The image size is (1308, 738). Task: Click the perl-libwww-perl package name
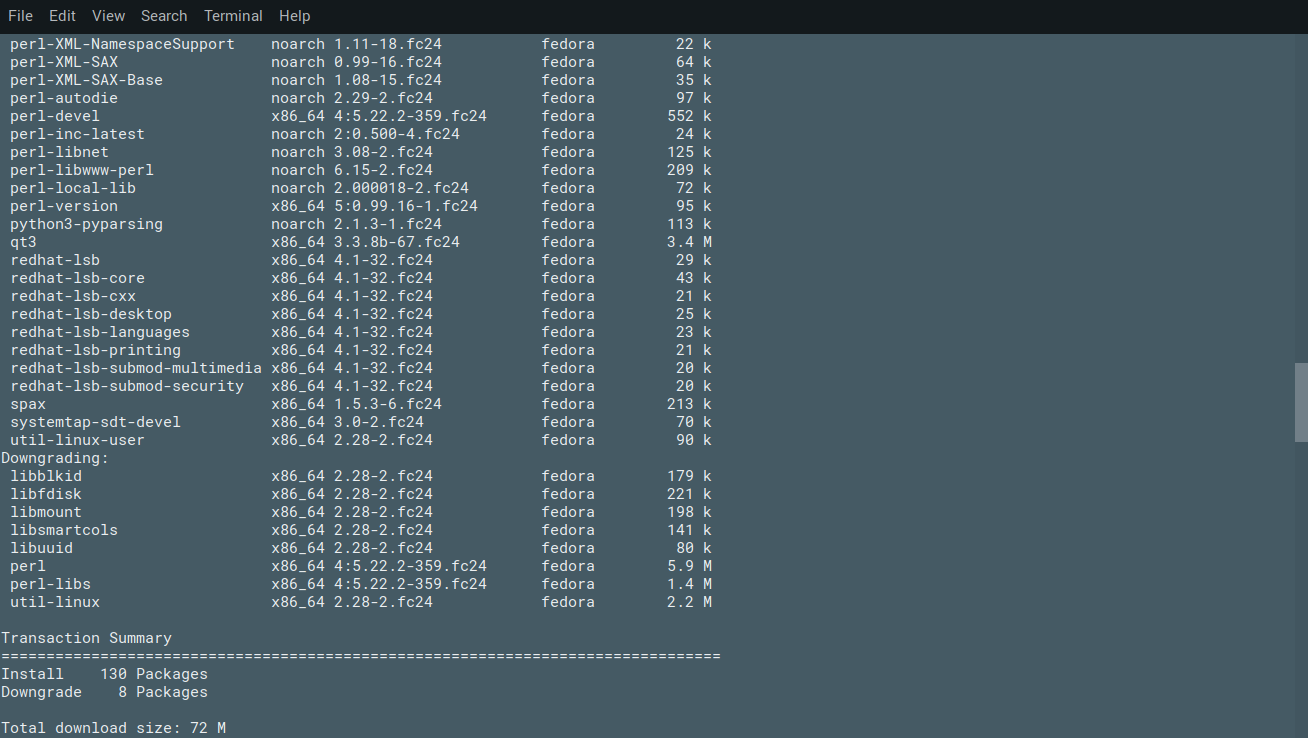[82, 170]
